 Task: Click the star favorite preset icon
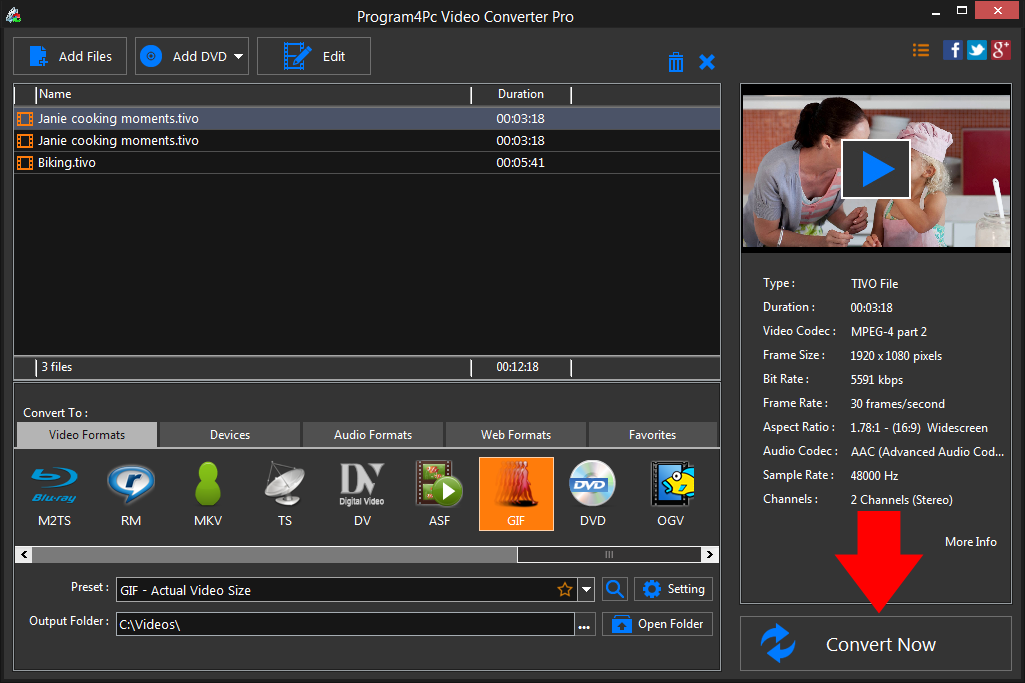pos(565,590)
